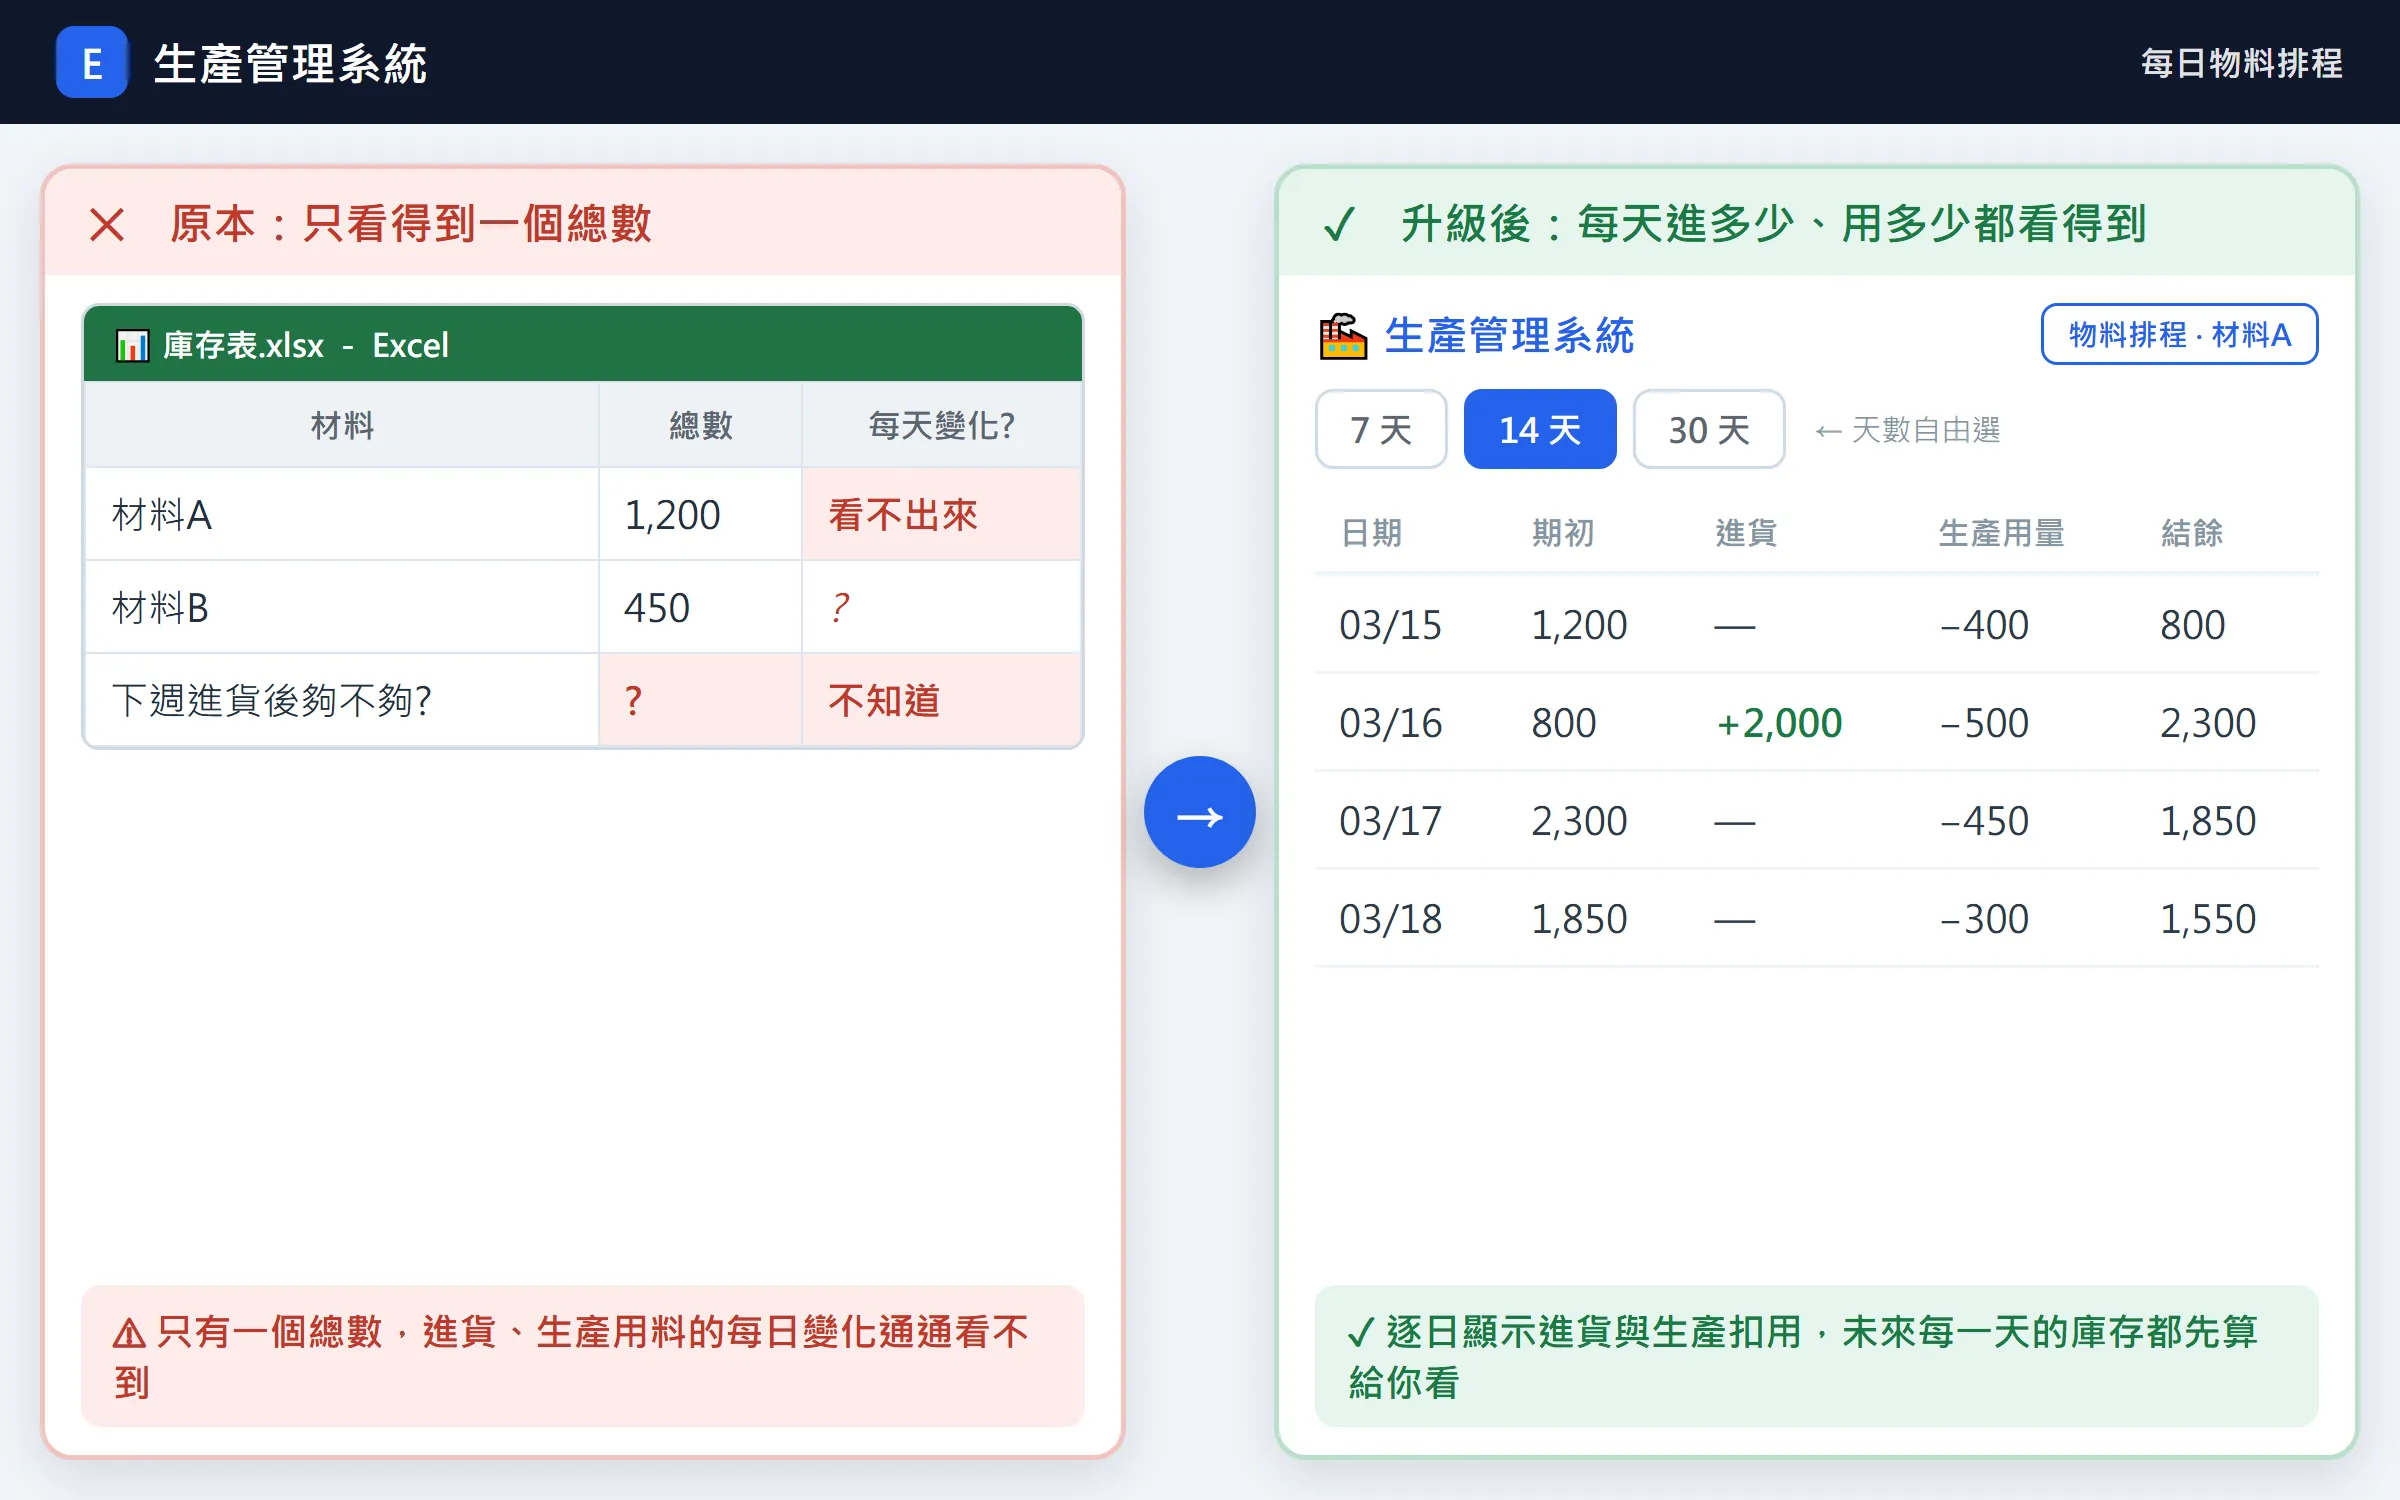
Task: Click 每日物料排程 in the top bar
Action: (x=2241, y=63)
